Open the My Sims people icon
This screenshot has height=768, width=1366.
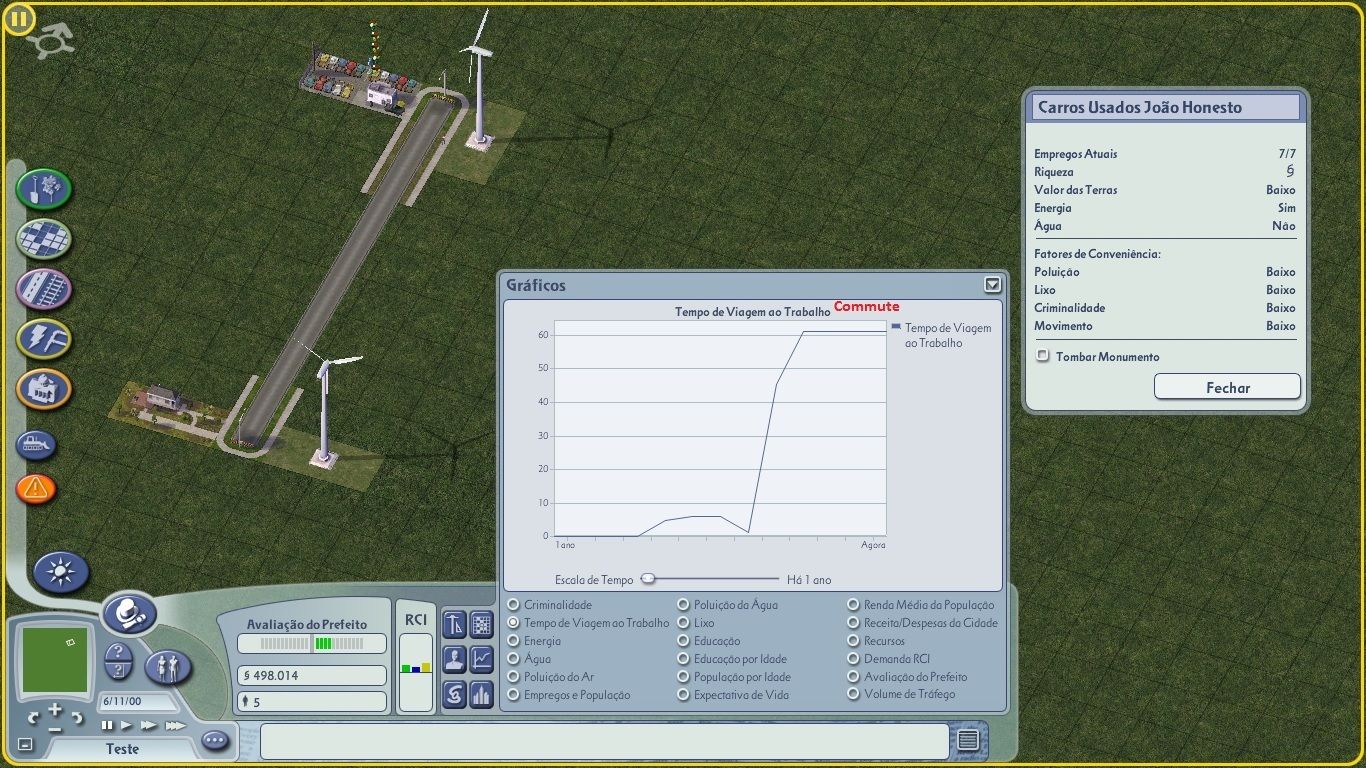coord(168,667)
